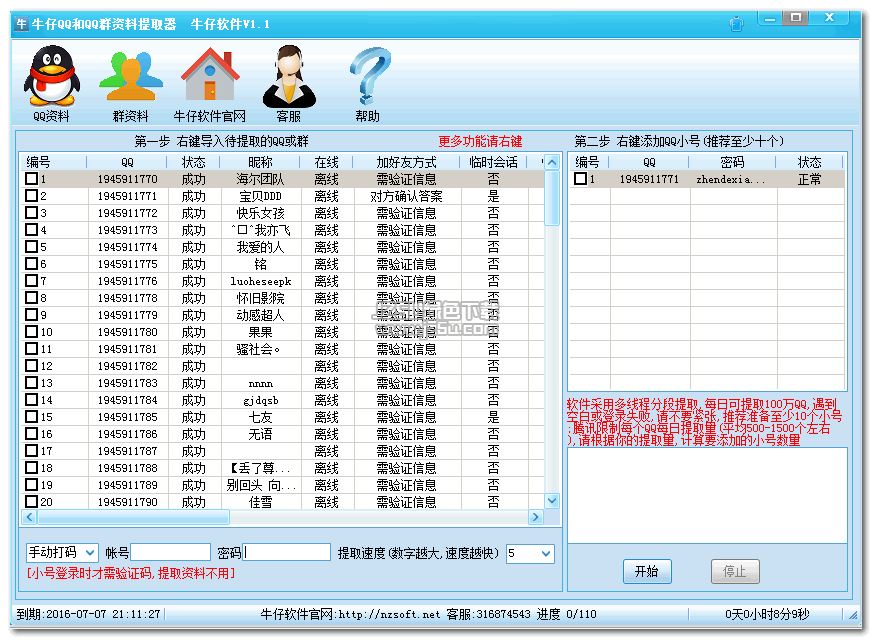
Task: Tick the checkbox for luoheseepk row
Action: click(32, 280)
